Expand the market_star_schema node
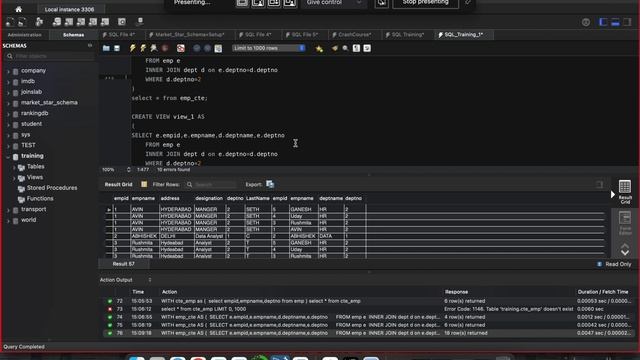 [8, 103]
